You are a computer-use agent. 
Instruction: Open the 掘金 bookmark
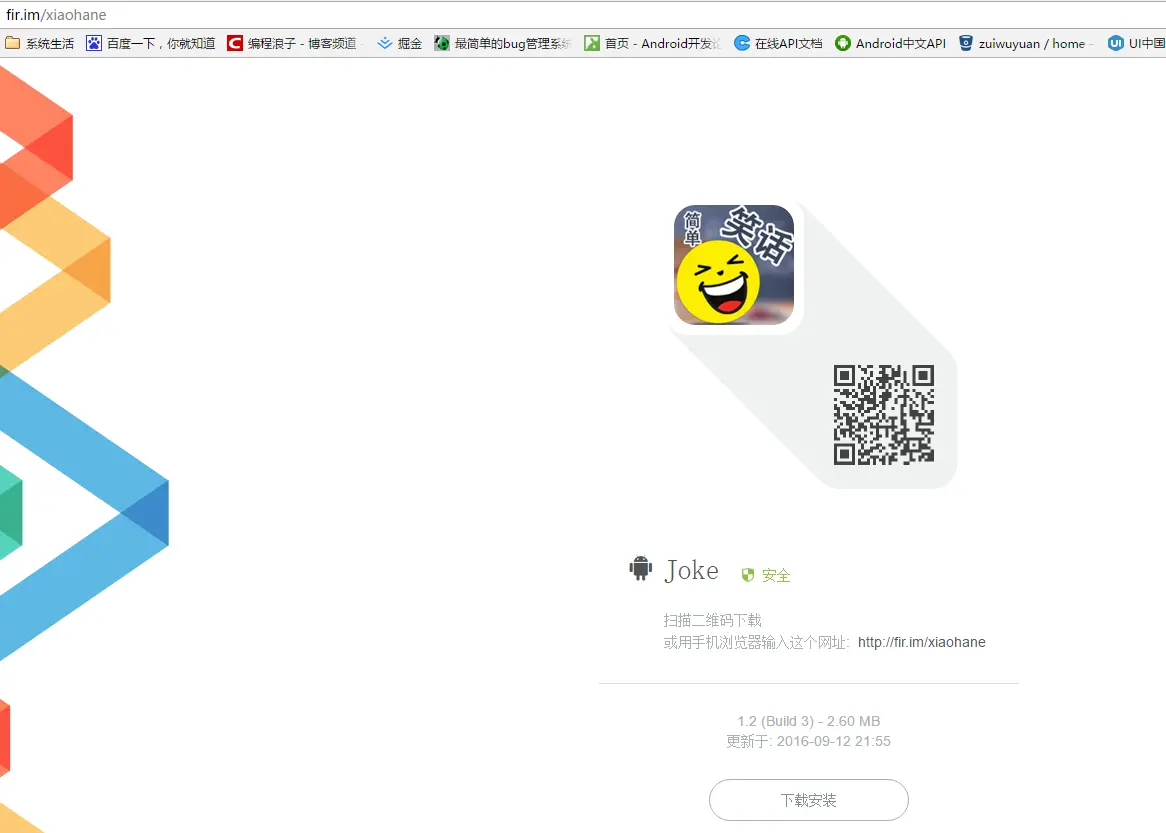click(x=399, y=43)
